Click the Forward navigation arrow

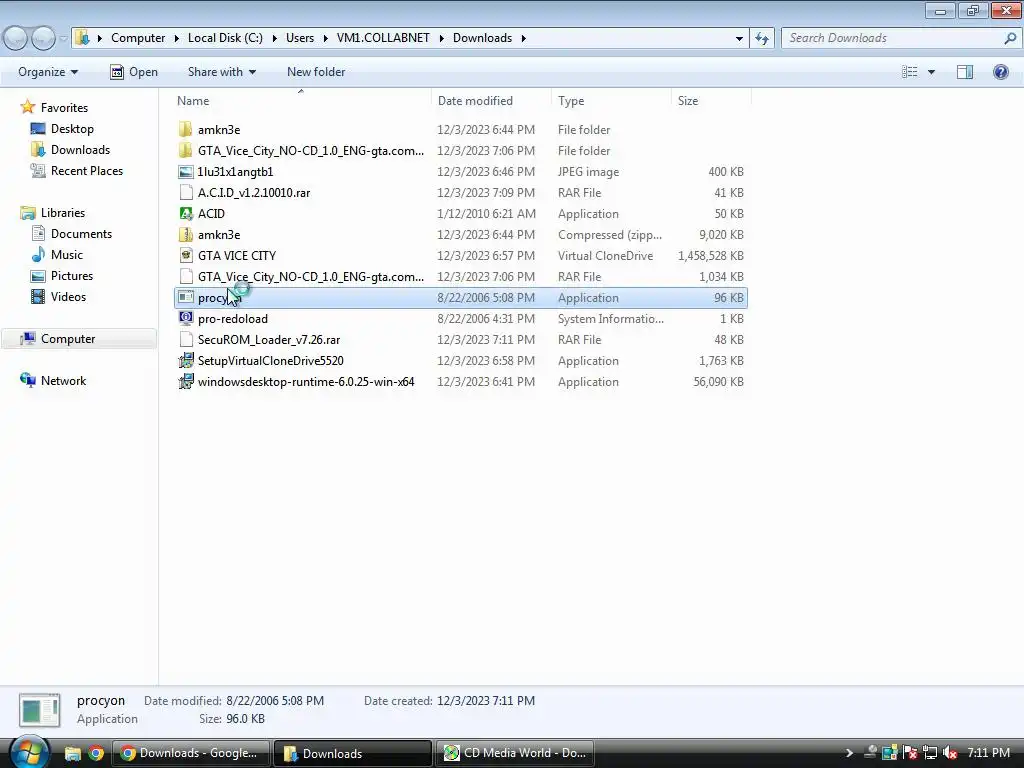click(43, 39)
